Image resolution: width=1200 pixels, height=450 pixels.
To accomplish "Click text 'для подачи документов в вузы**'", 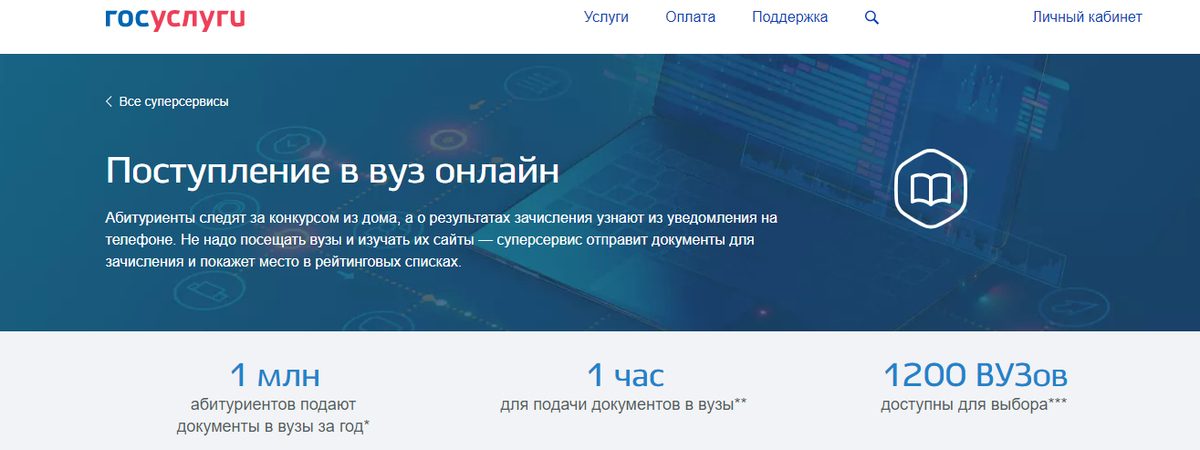I will click(x=624, y=405).
